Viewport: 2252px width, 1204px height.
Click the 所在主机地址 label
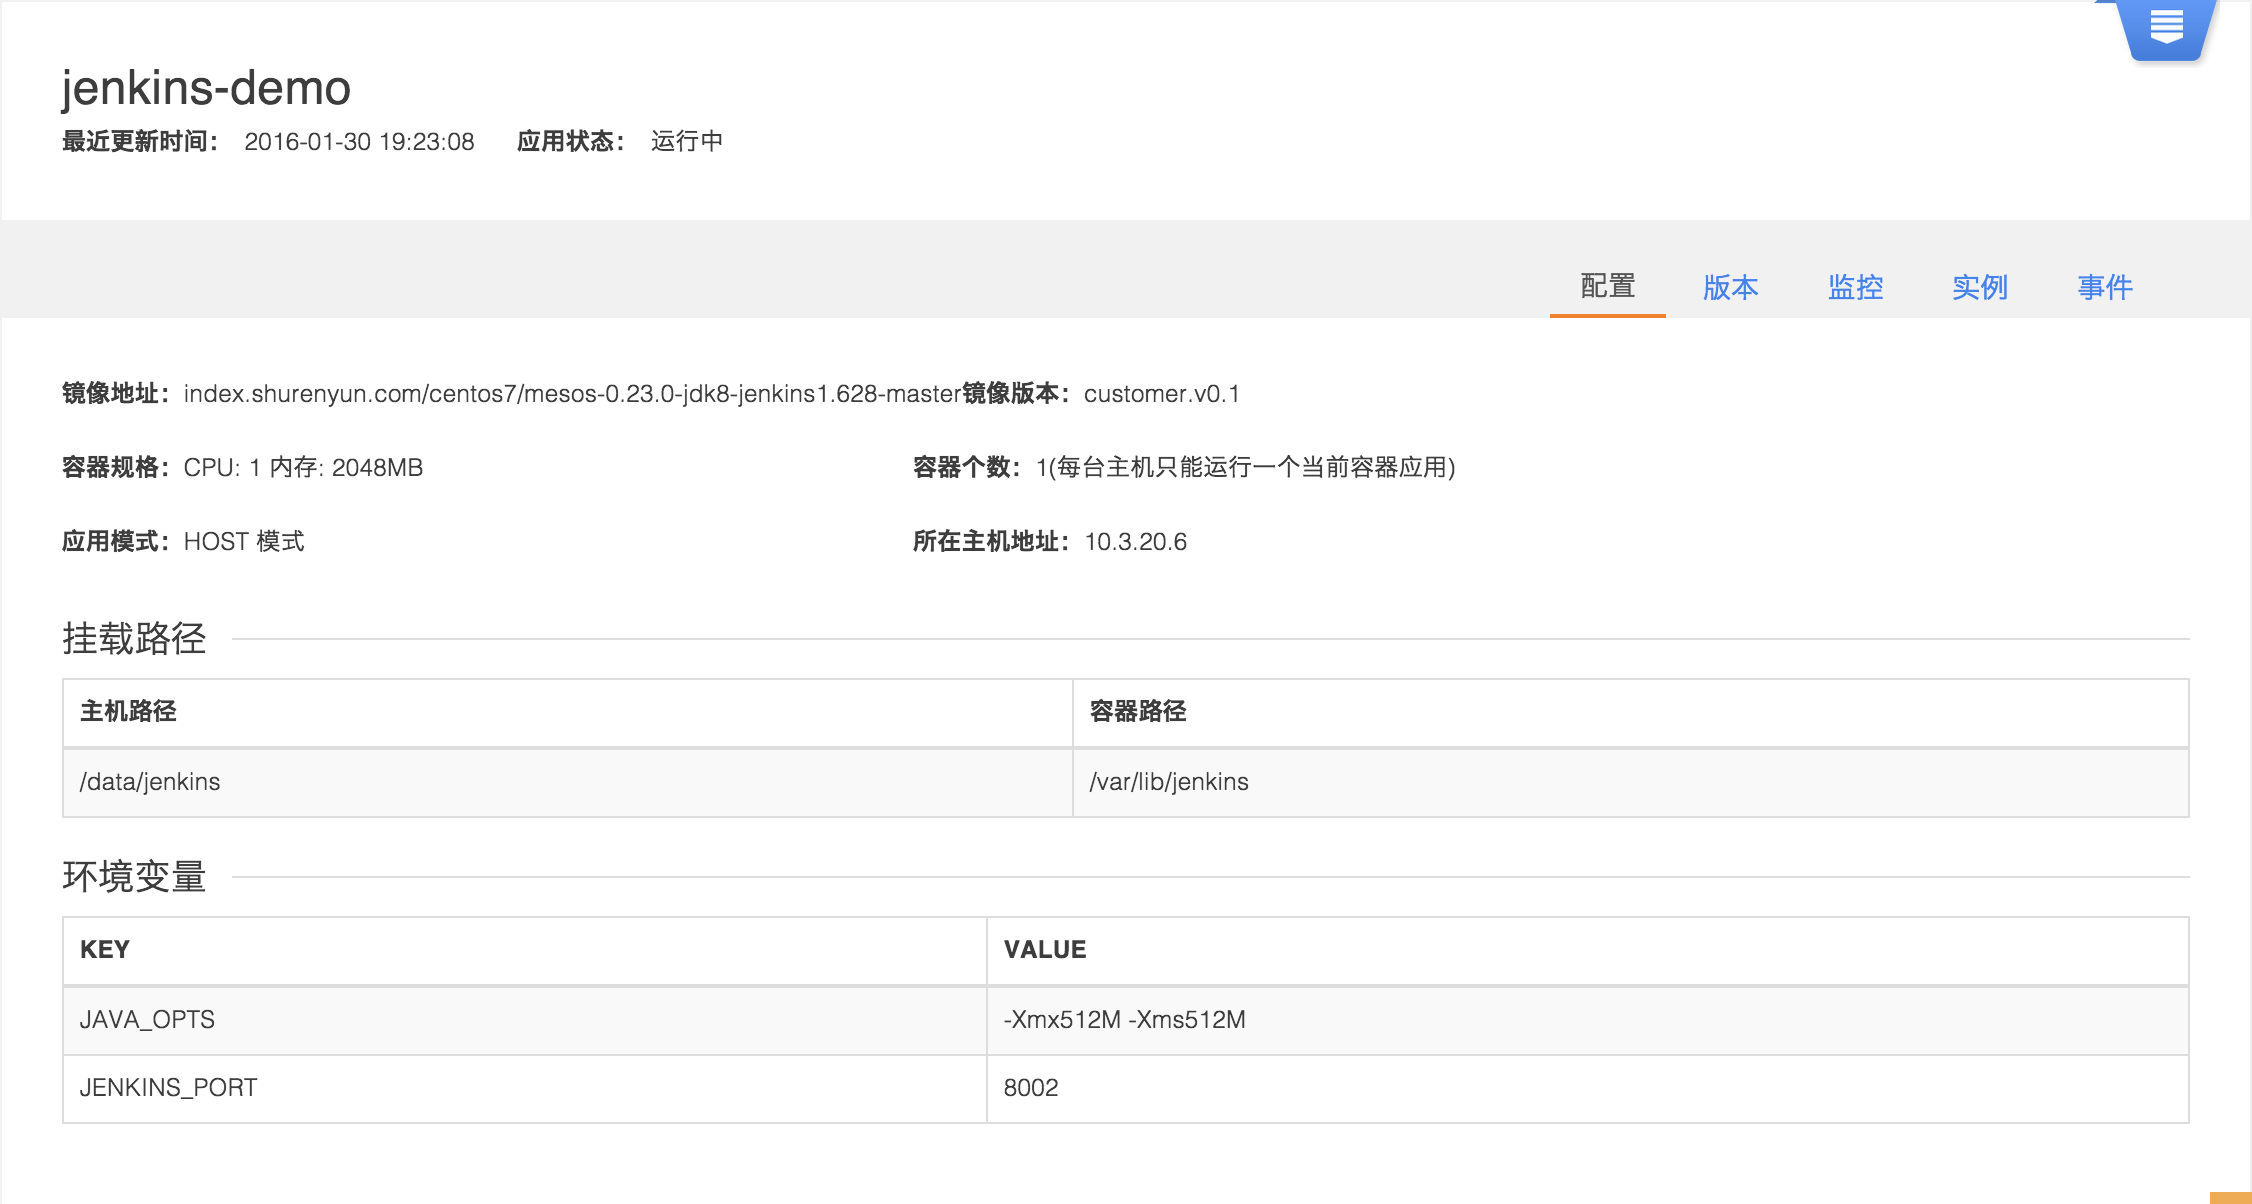point(991,542)
